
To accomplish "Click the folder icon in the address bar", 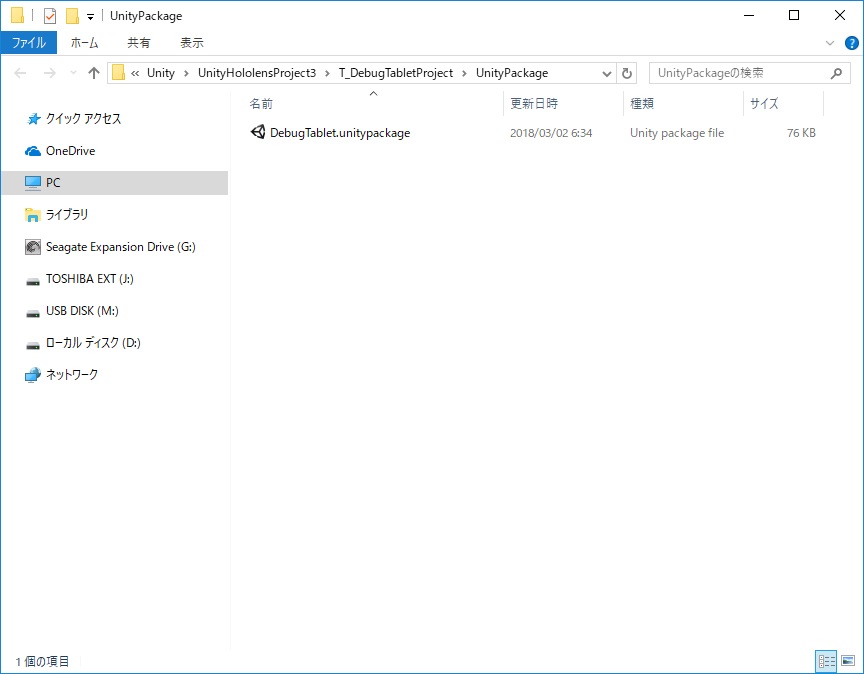I will pos(119,73).
